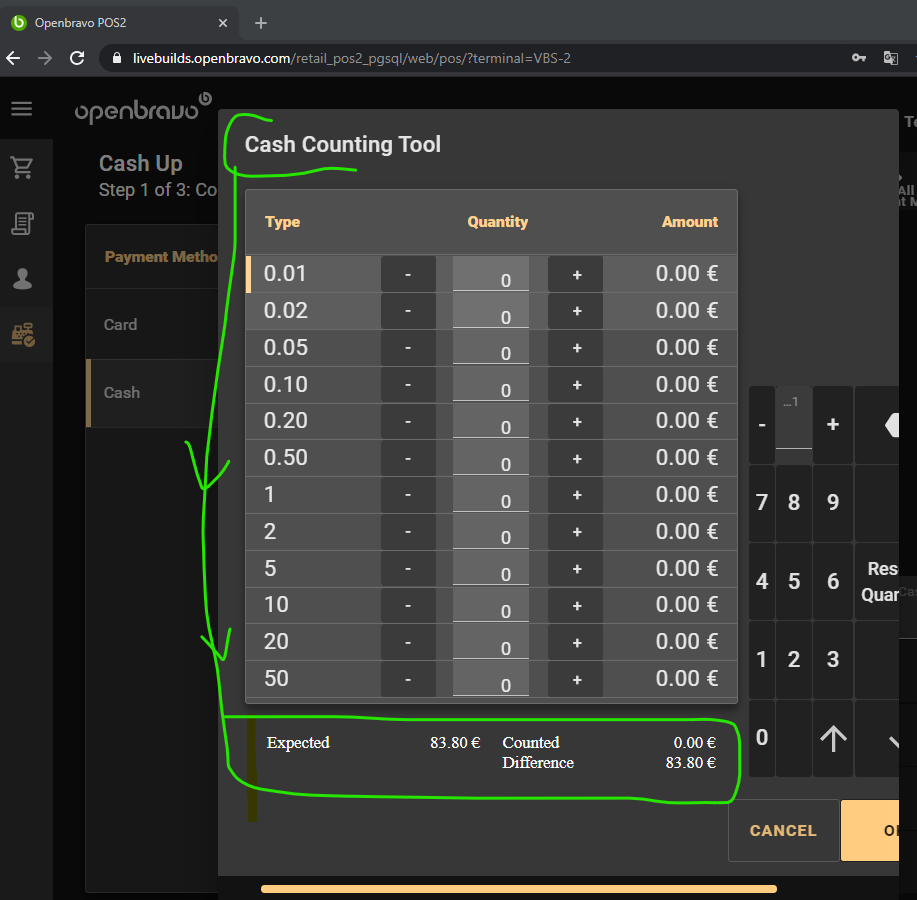The image size is (917, 900).
Task: Select the Cash payment method
Action: 150,393
